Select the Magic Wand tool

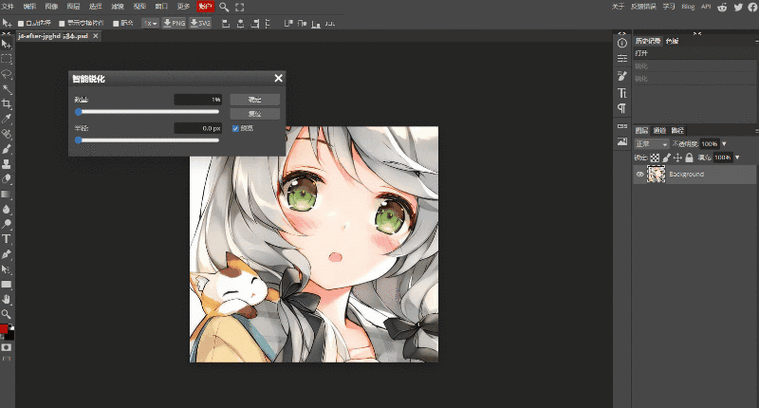point(6,88)
